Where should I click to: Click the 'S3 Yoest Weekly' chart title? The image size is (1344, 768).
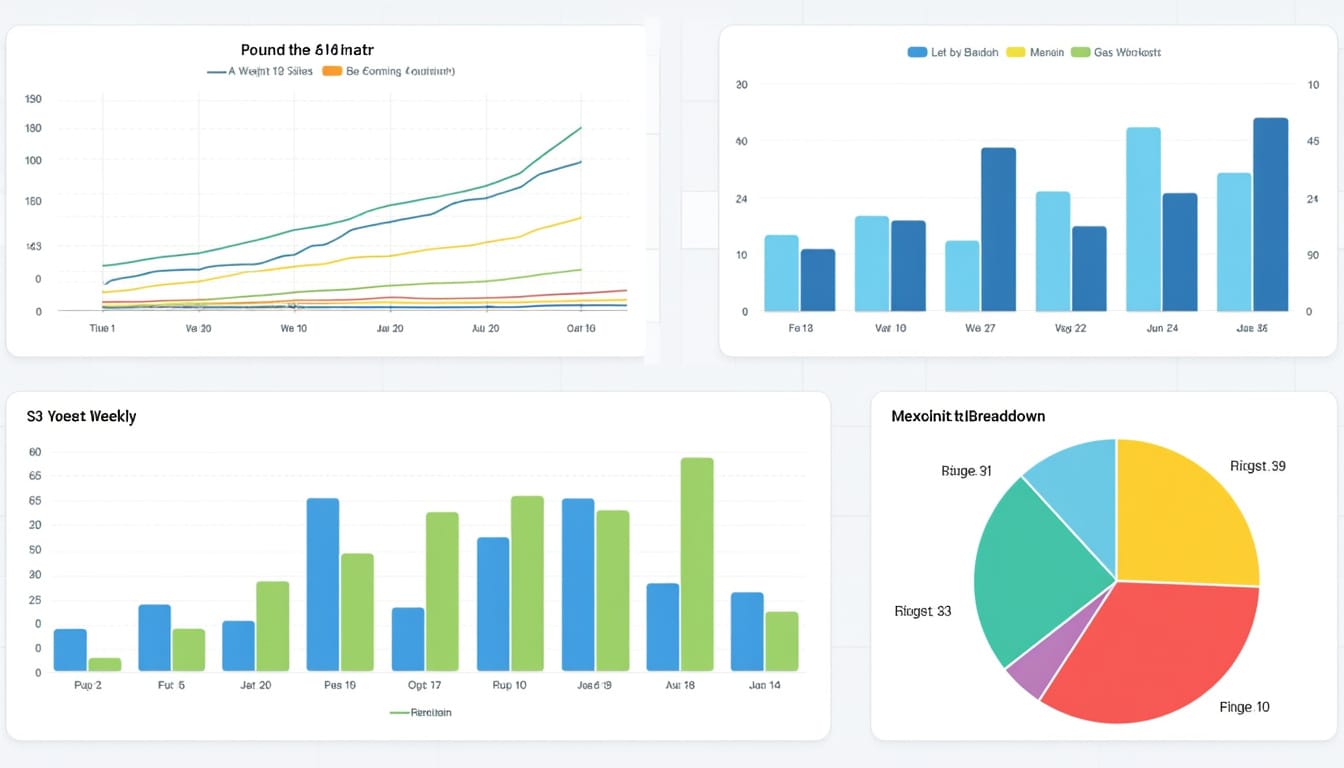[x=81, y=416]
